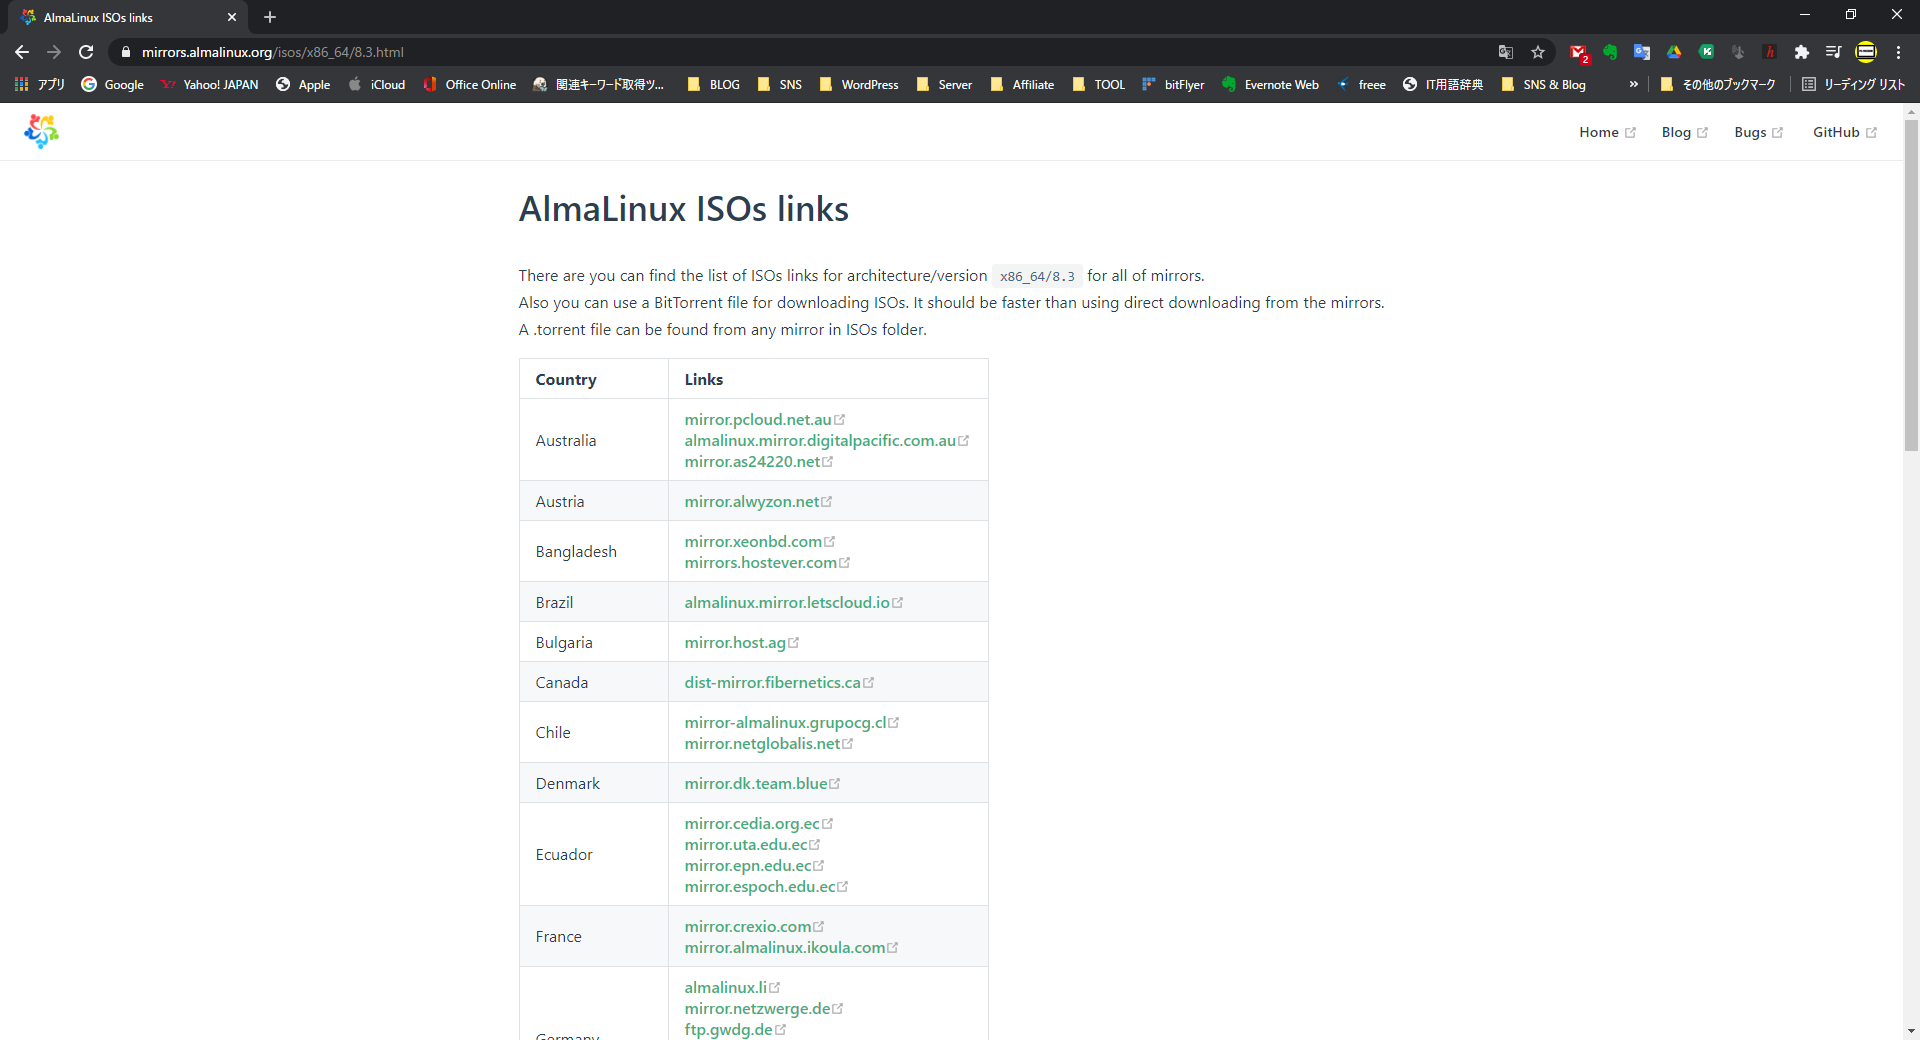
Task: Open the mirror.crexio.com France mirror
Action: (747, 927)
